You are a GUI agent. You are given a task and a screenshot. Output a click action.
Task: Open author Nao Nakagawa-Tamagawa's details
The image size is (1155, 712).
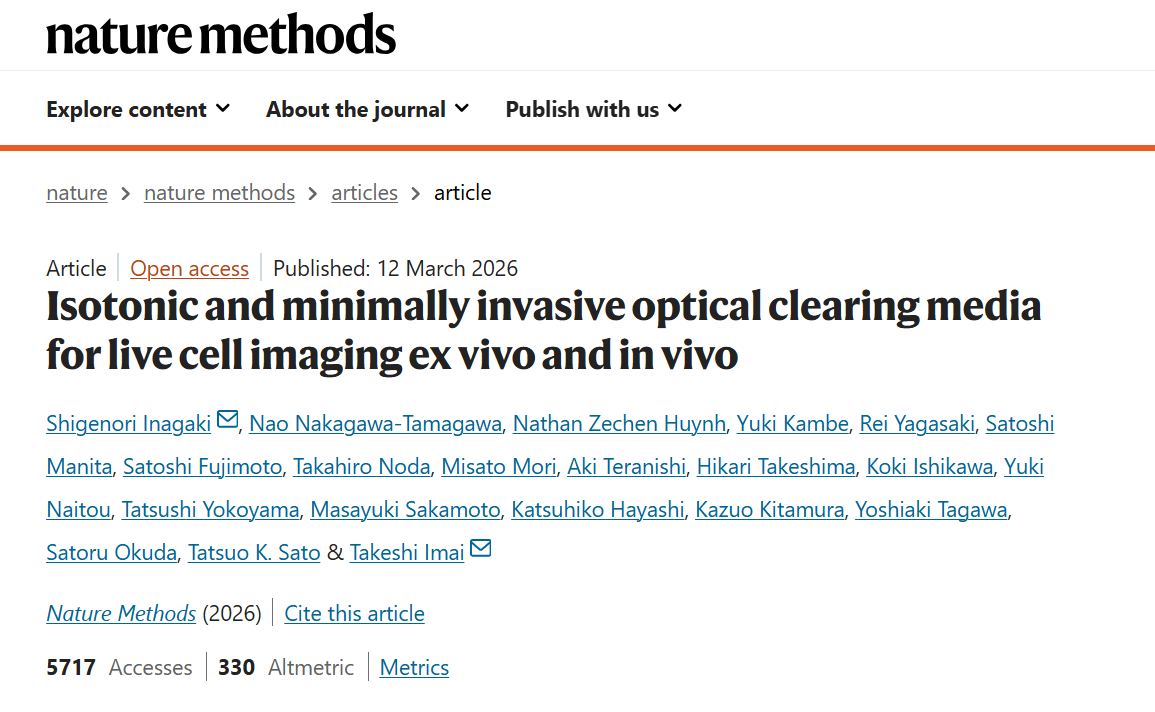tap(375, 423)
